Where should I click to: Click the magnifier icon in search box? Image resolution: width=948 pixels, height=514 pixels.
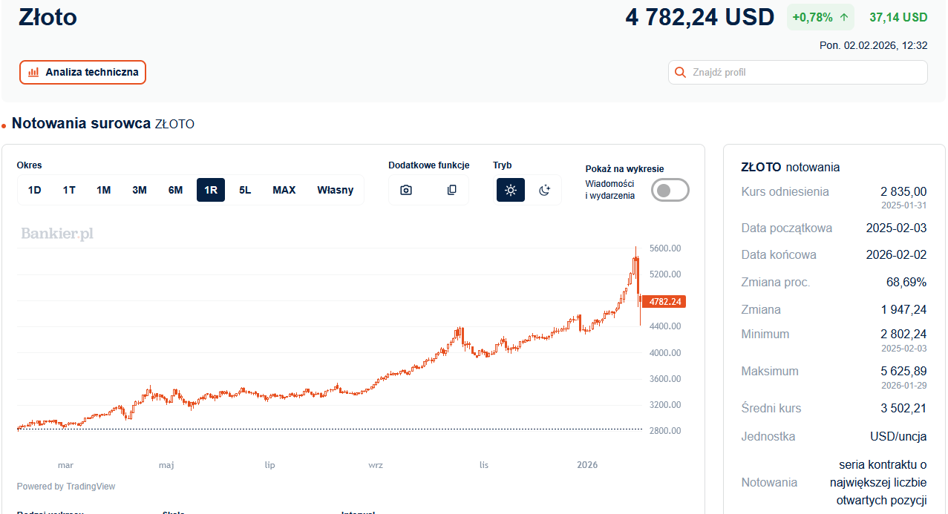(x=680, y=73)
